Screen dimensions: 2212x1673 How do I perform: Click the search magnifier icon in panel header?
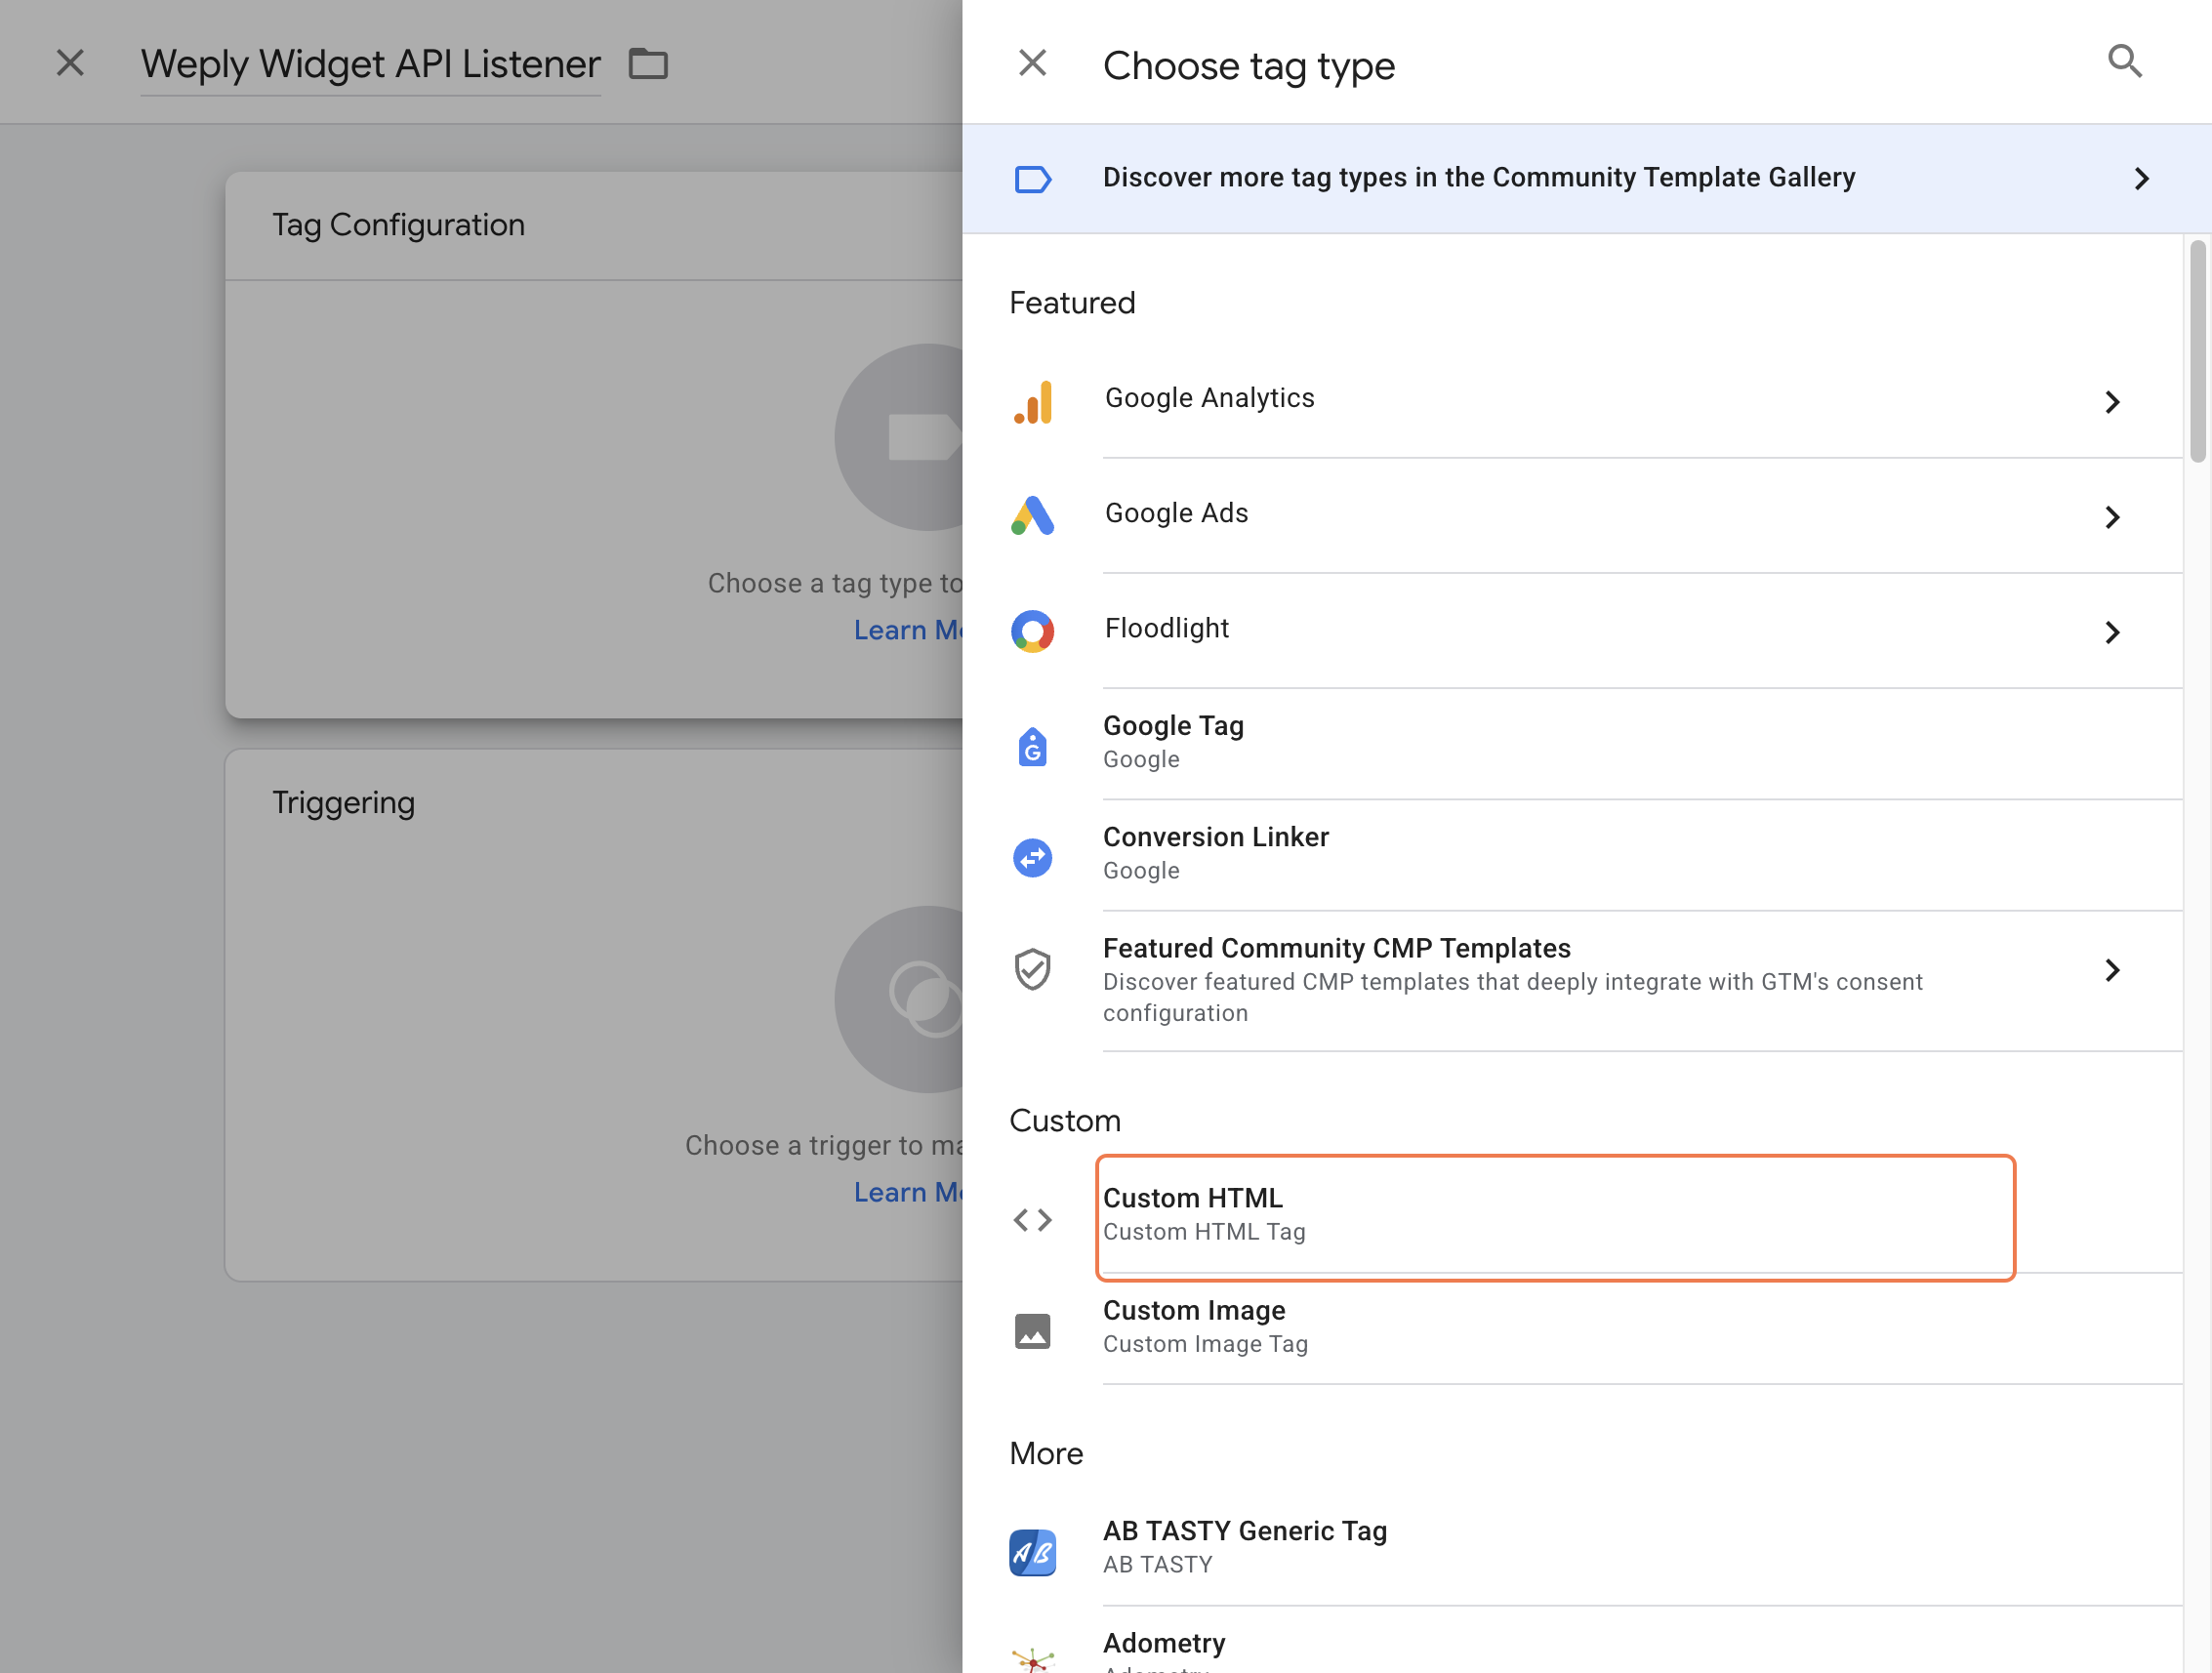(x=2124, y=62)
